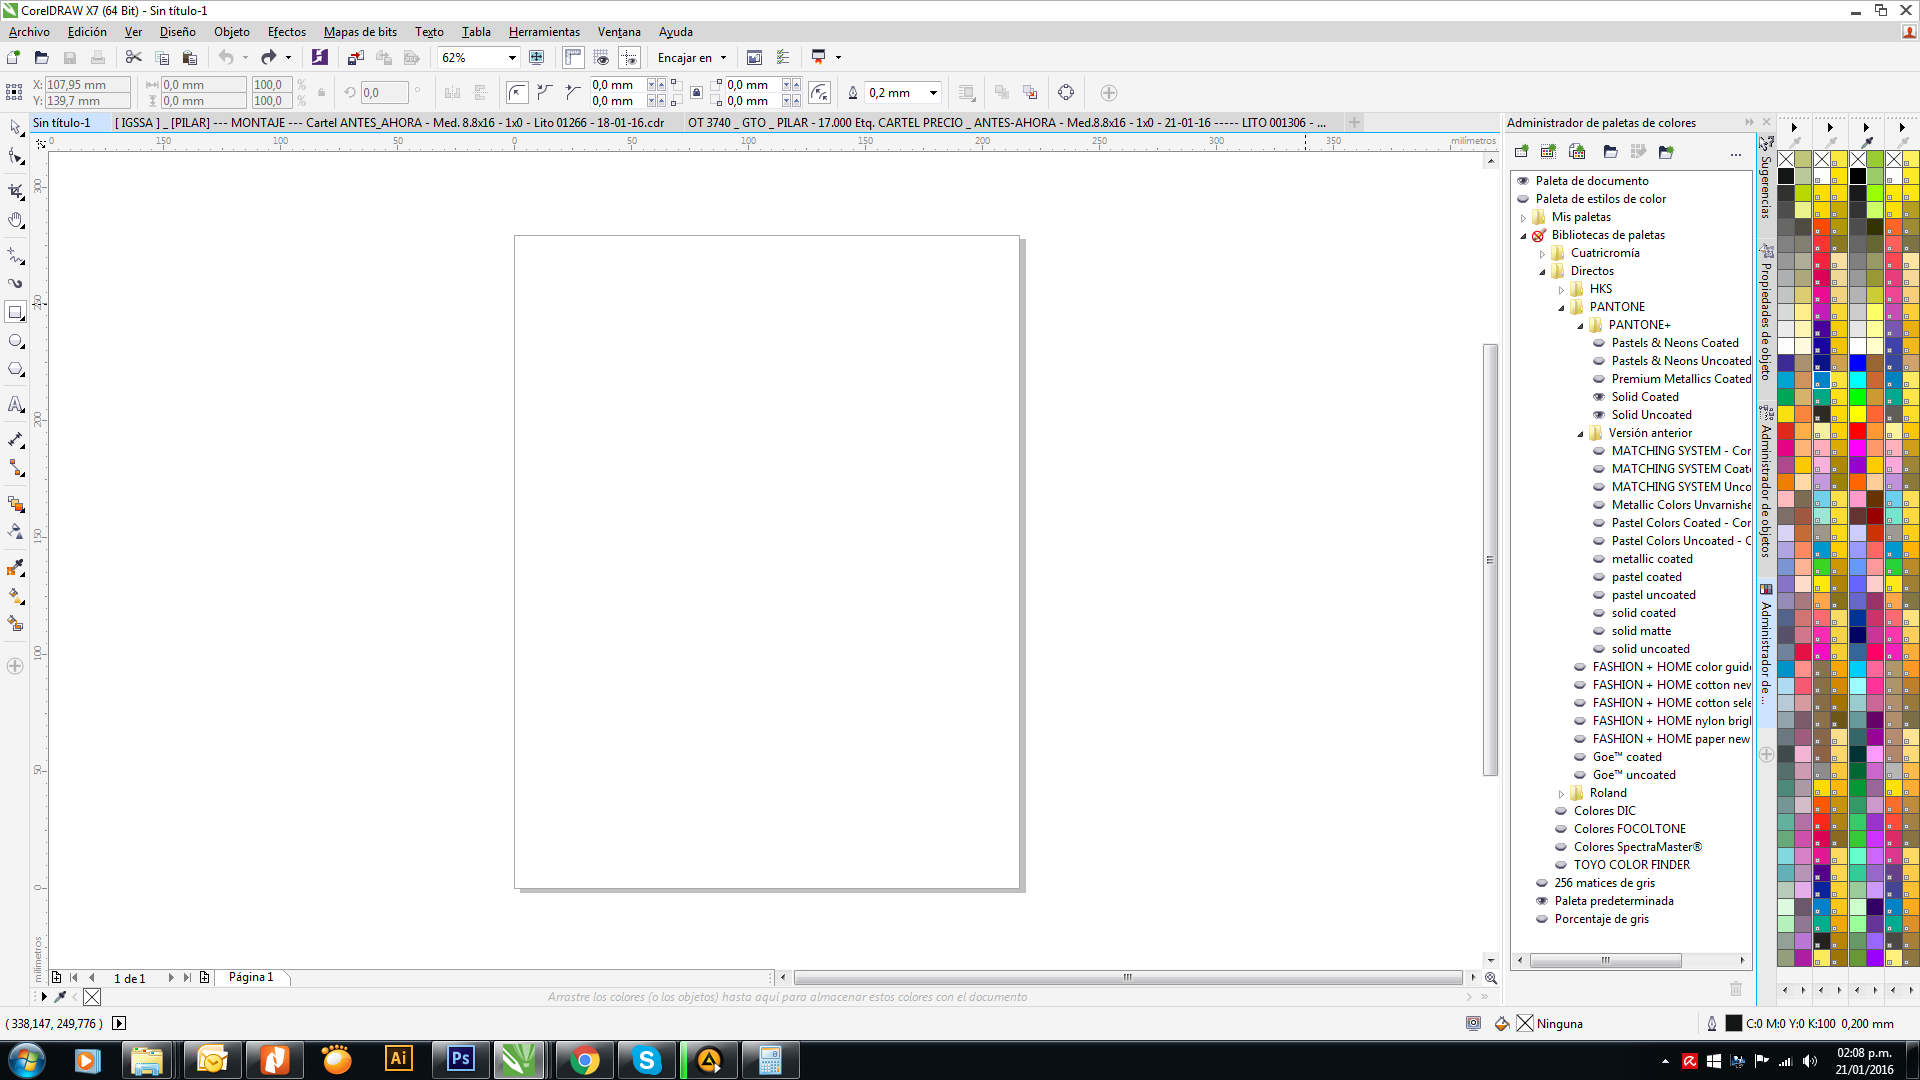Click the Quick customize plus in property bar
Screen dimensions: 1920x1080
click(1108, 93)
